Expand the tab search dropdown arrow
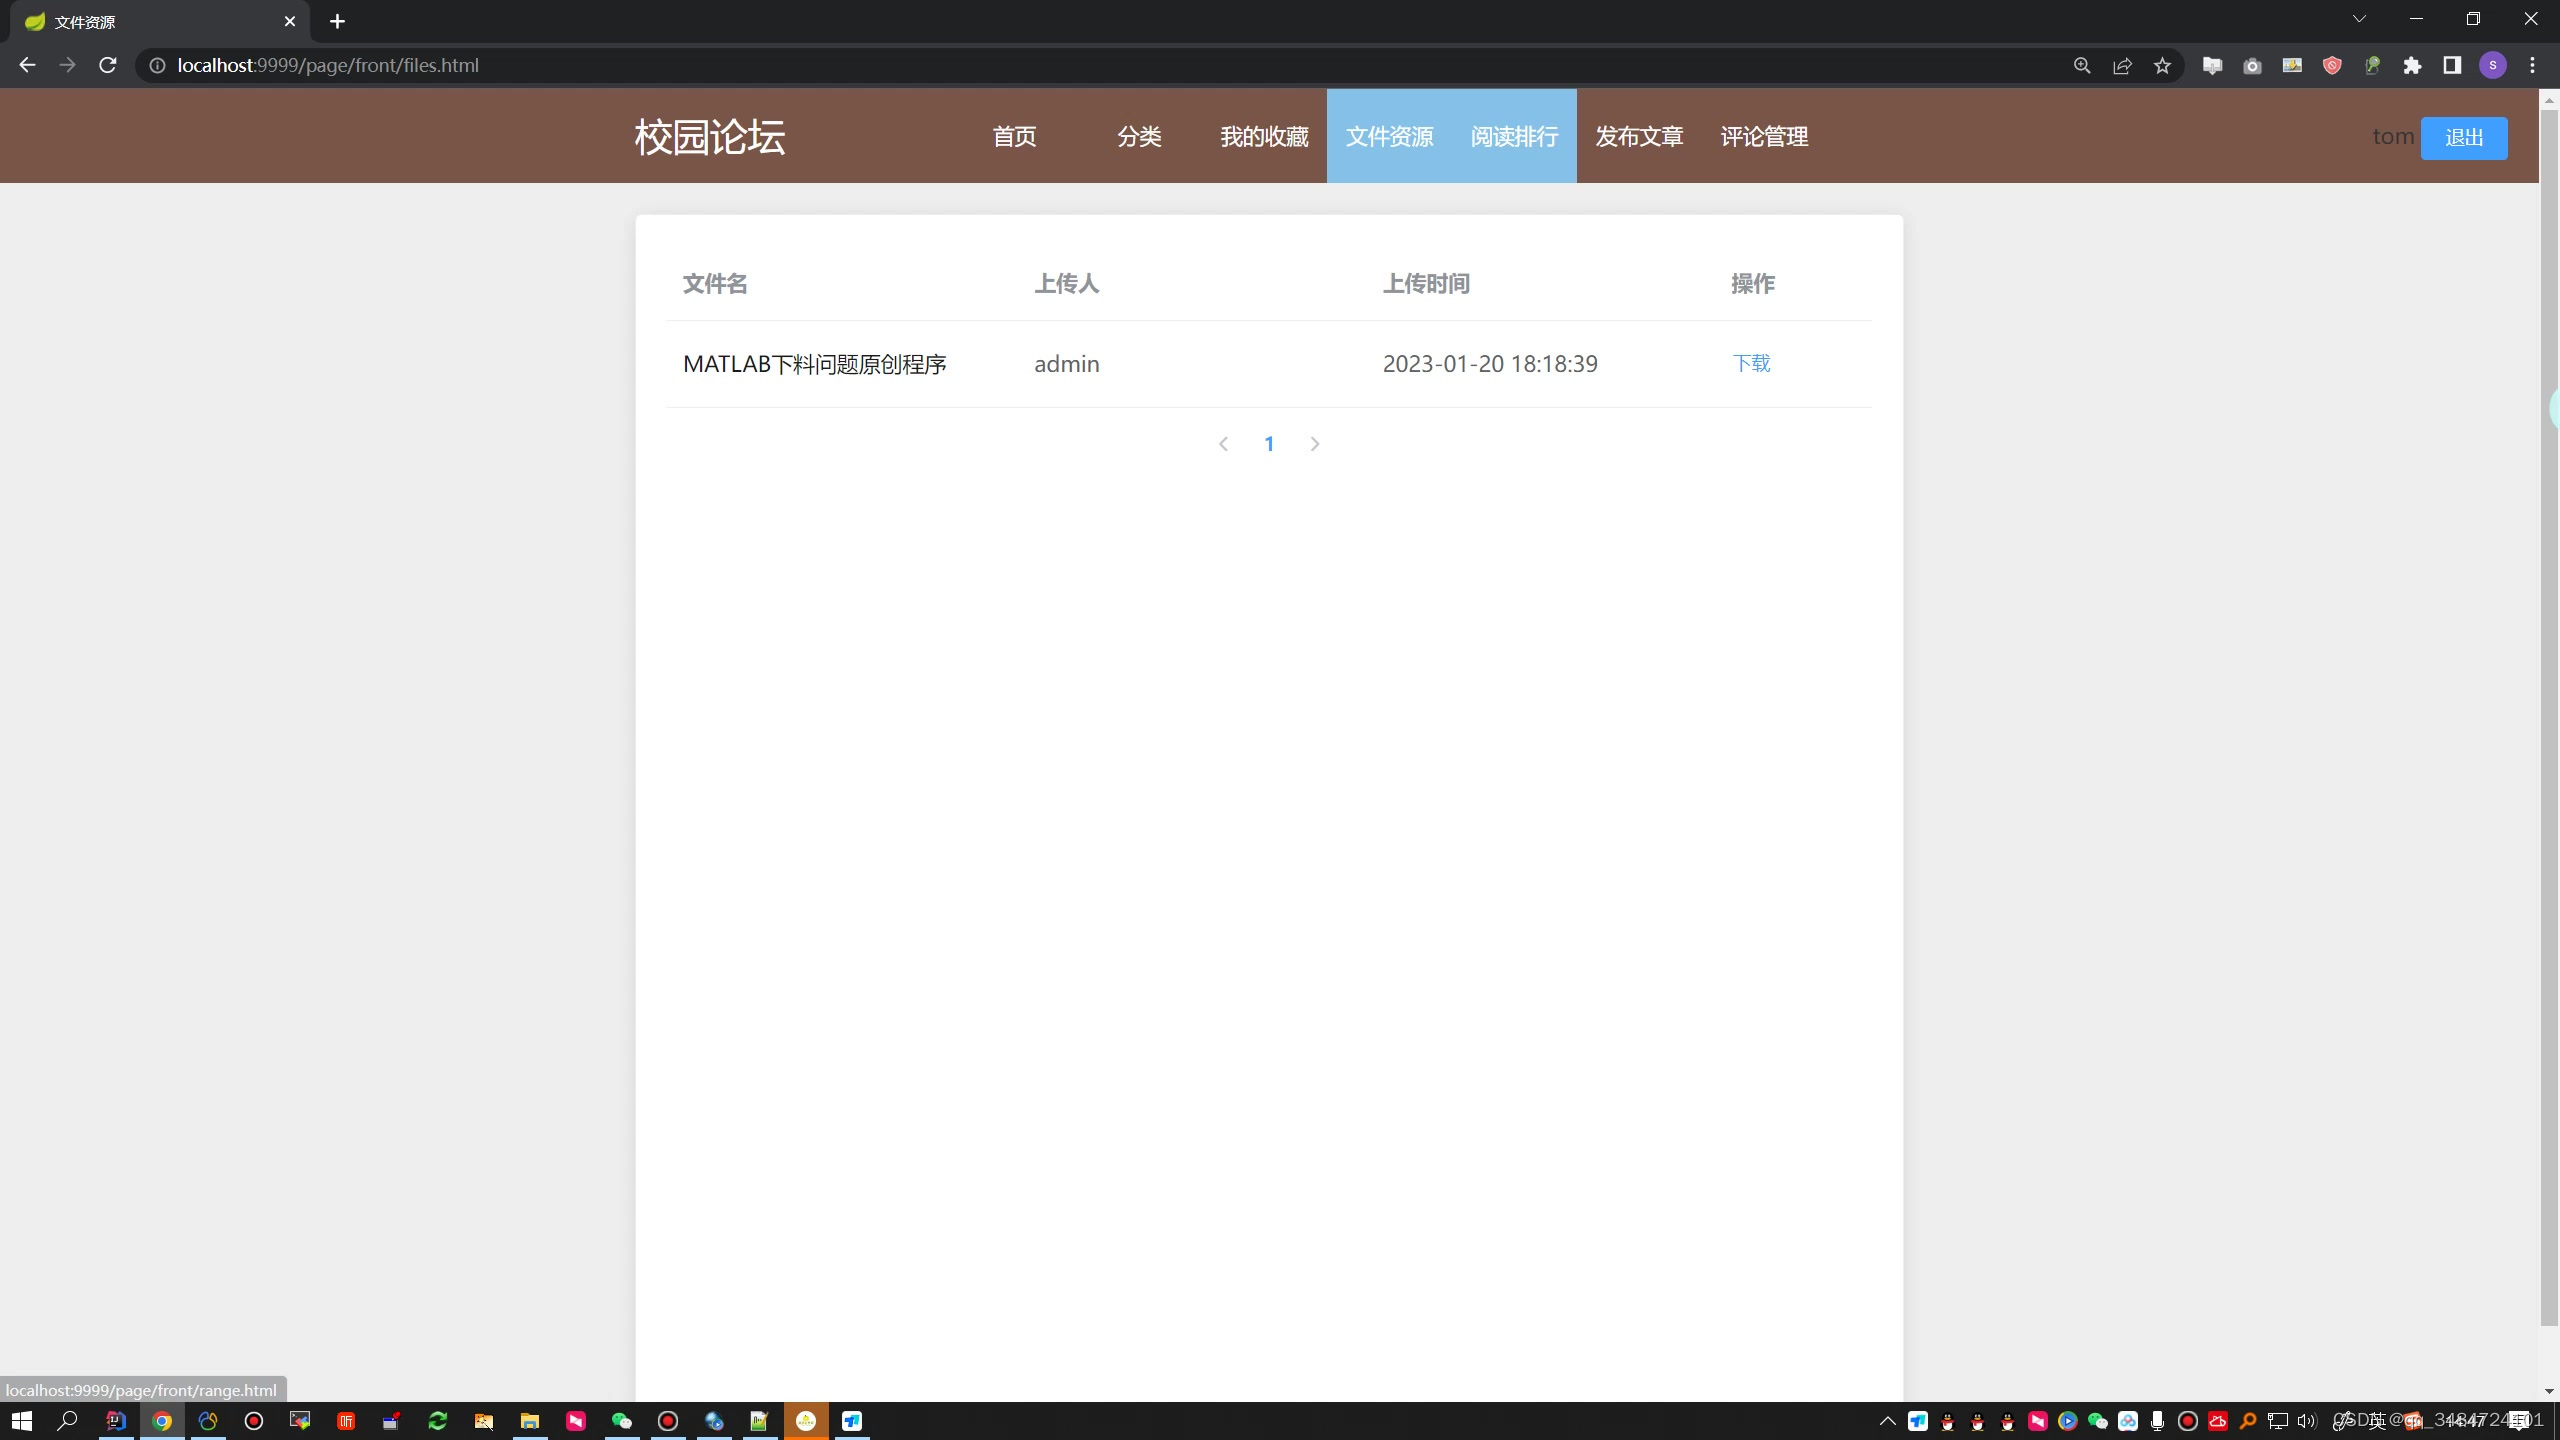2560x1440 pixels. pos(2359,19)
